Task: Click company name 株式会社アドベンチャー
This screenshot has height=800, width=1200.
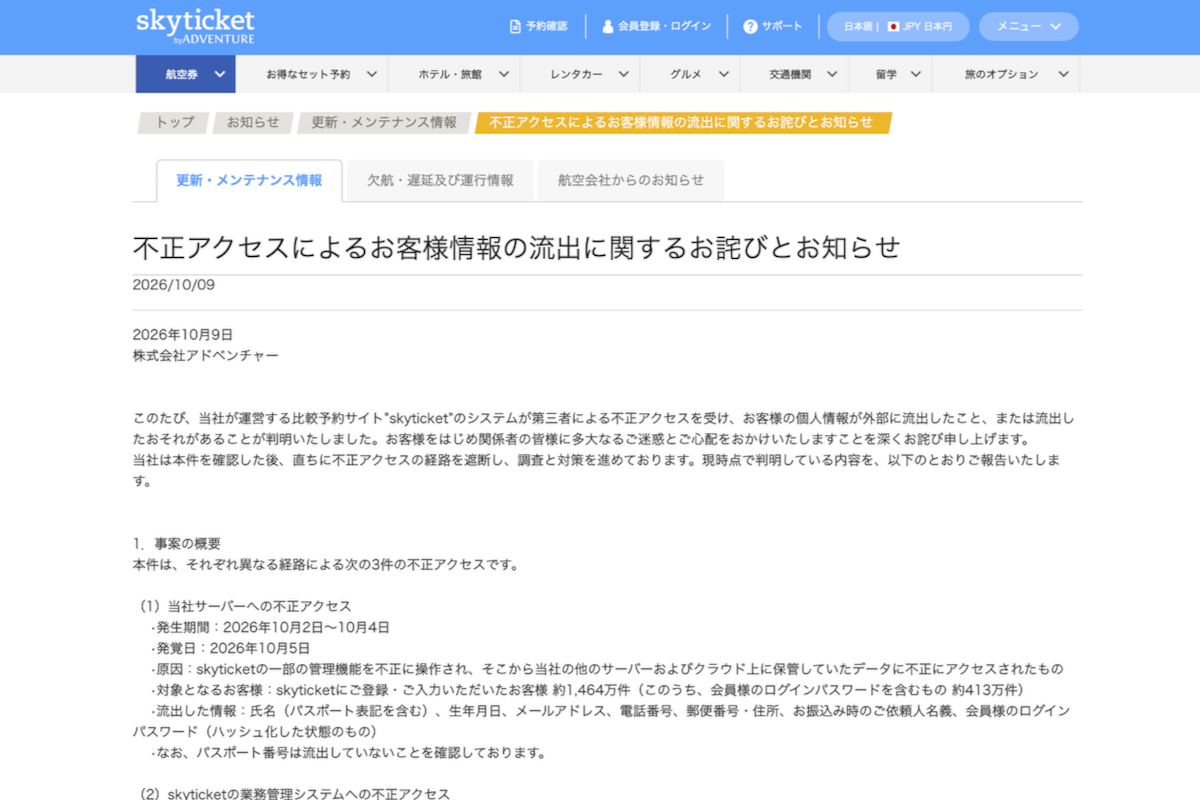Action: [206, 355]
